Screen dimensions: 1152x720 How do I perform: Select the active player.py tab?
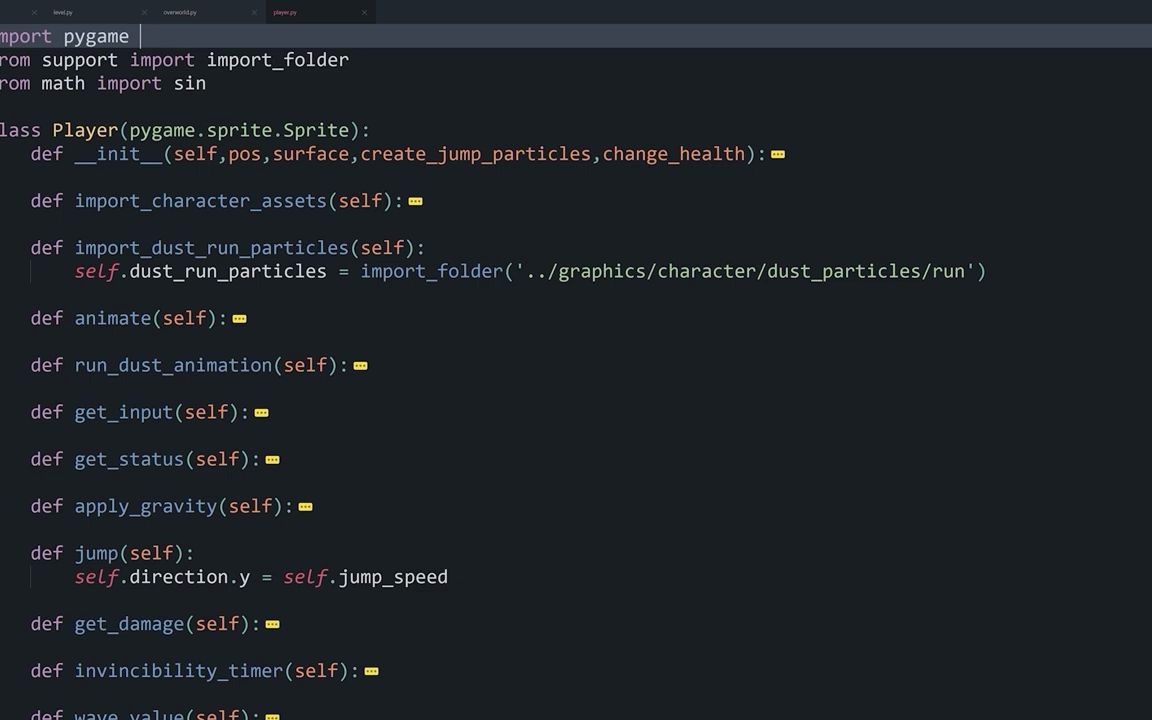point(285,12)
